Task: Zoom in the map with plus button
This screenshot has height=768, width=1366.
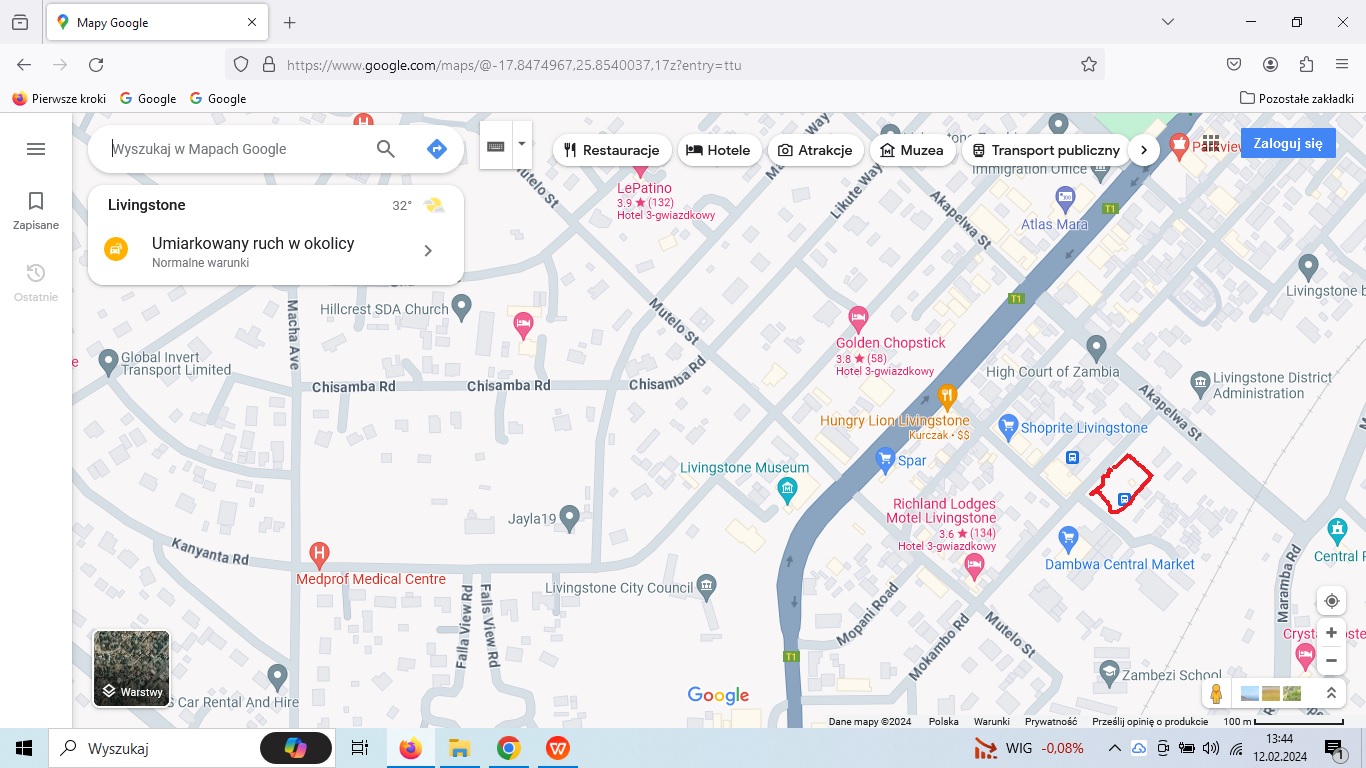Action: [1331, 633]
